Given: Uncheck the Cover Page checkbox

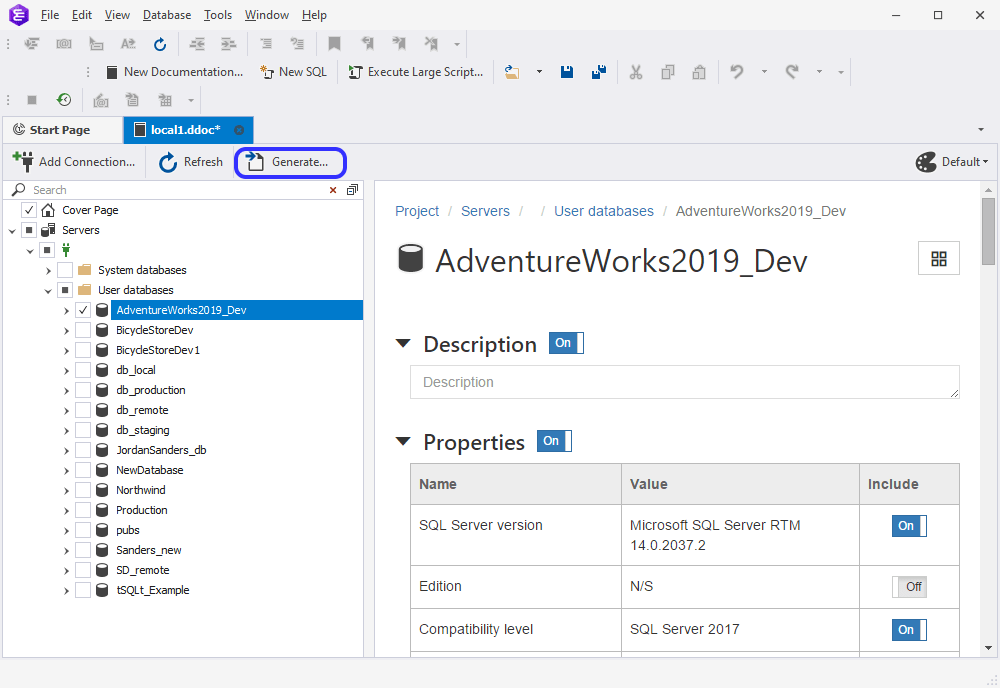Looking at the screenshot, I should tap(29, 210).
